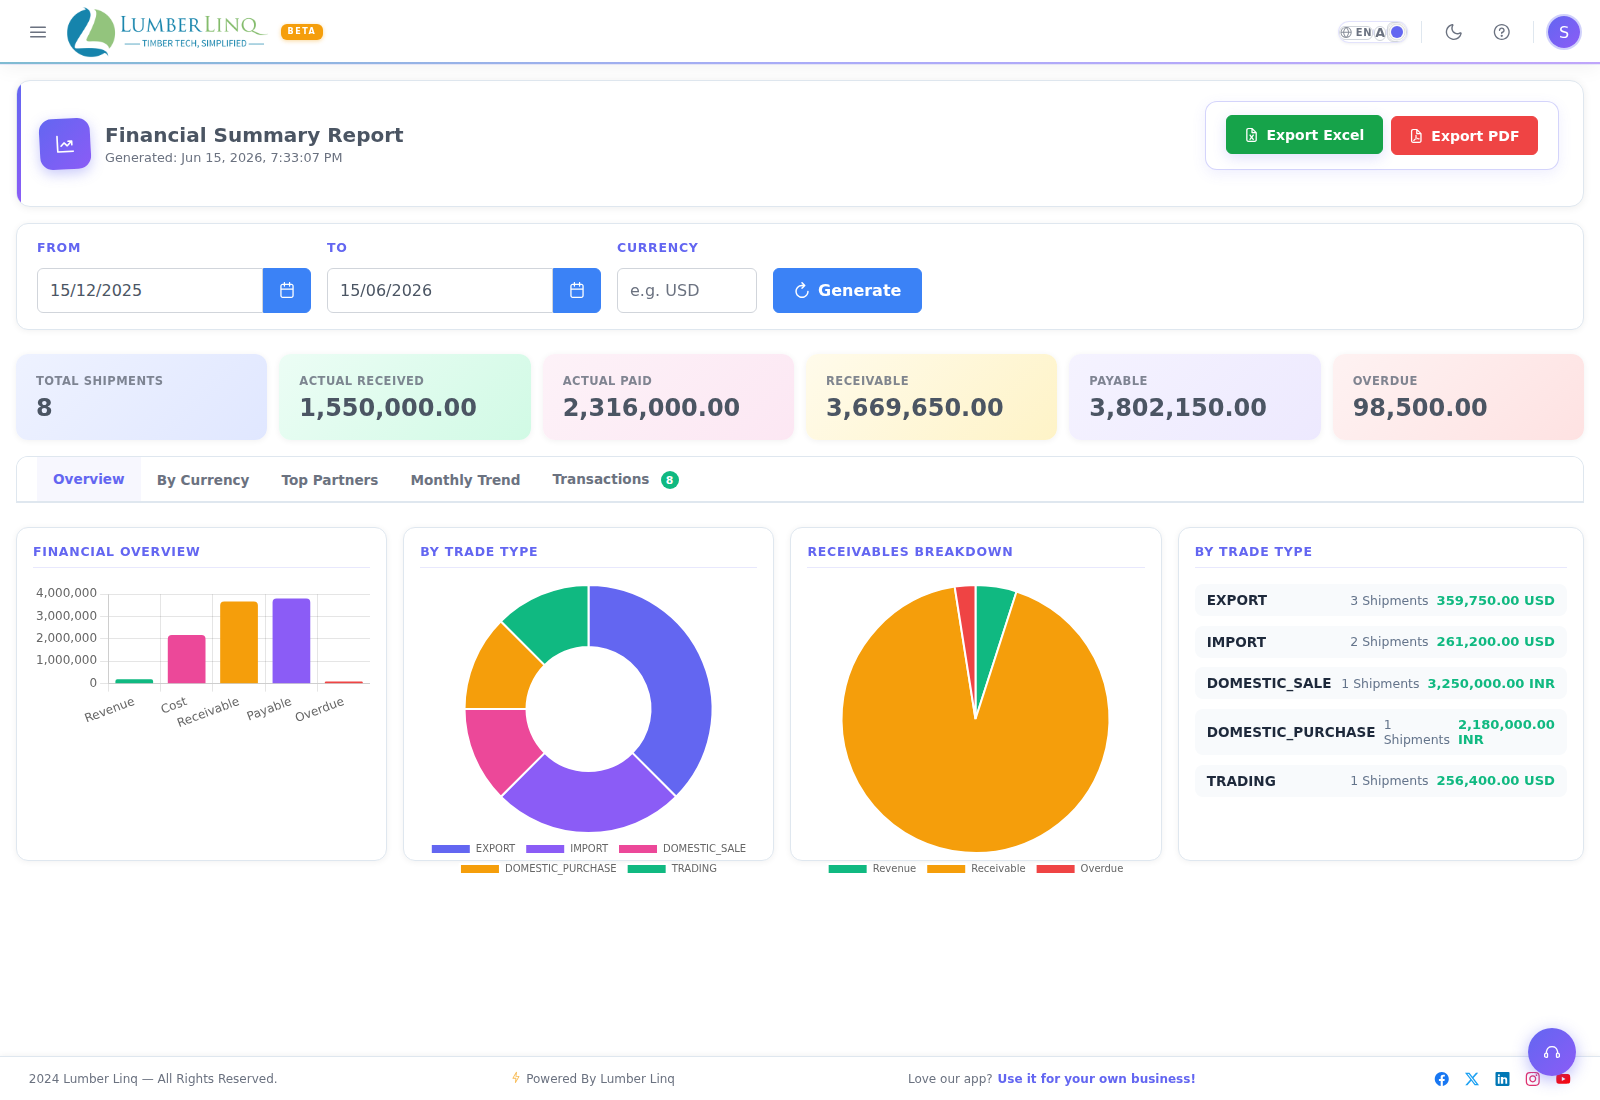This screenshot has width=1600, height=1100.
Task: Select the EXPORT trade type row
Action: click(1380, 600)
